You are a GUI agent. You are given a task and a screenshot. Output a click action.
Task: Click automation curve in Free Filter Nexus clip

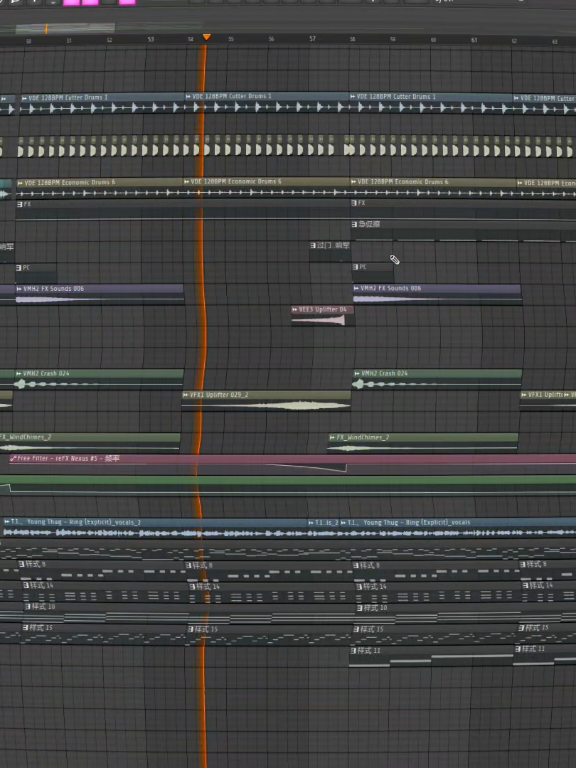[309, 468]
